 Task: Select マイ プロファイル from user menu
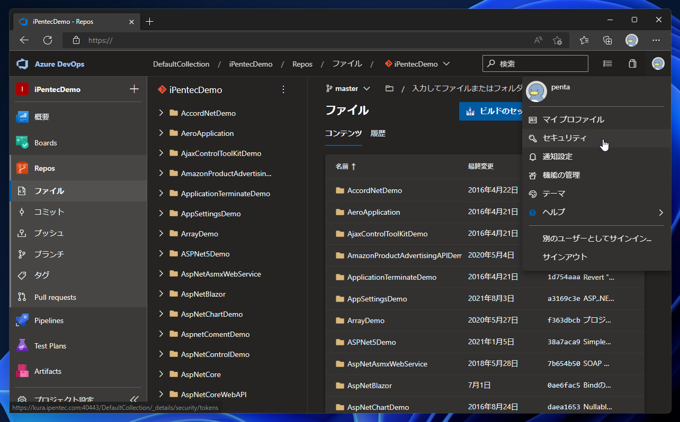(x=596, y=119)
